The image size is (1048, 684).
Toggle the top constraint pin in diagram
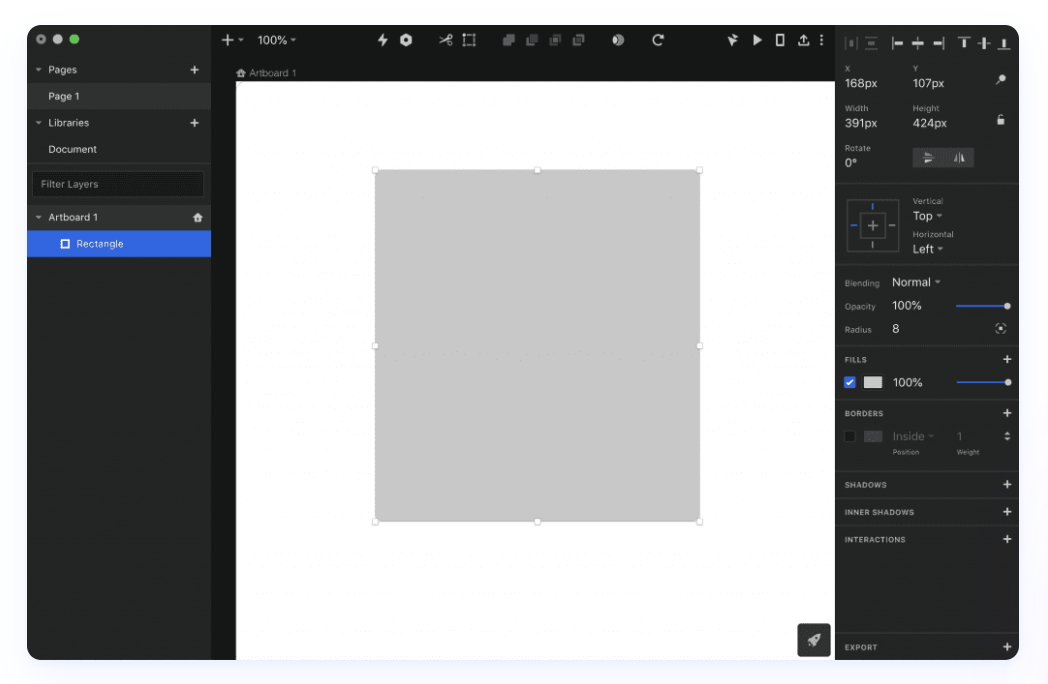(x=872, y=207)
